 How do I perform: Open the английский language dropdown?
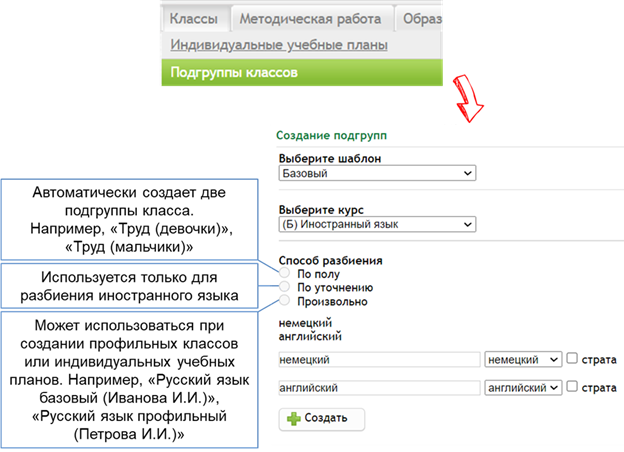(522, 387)
